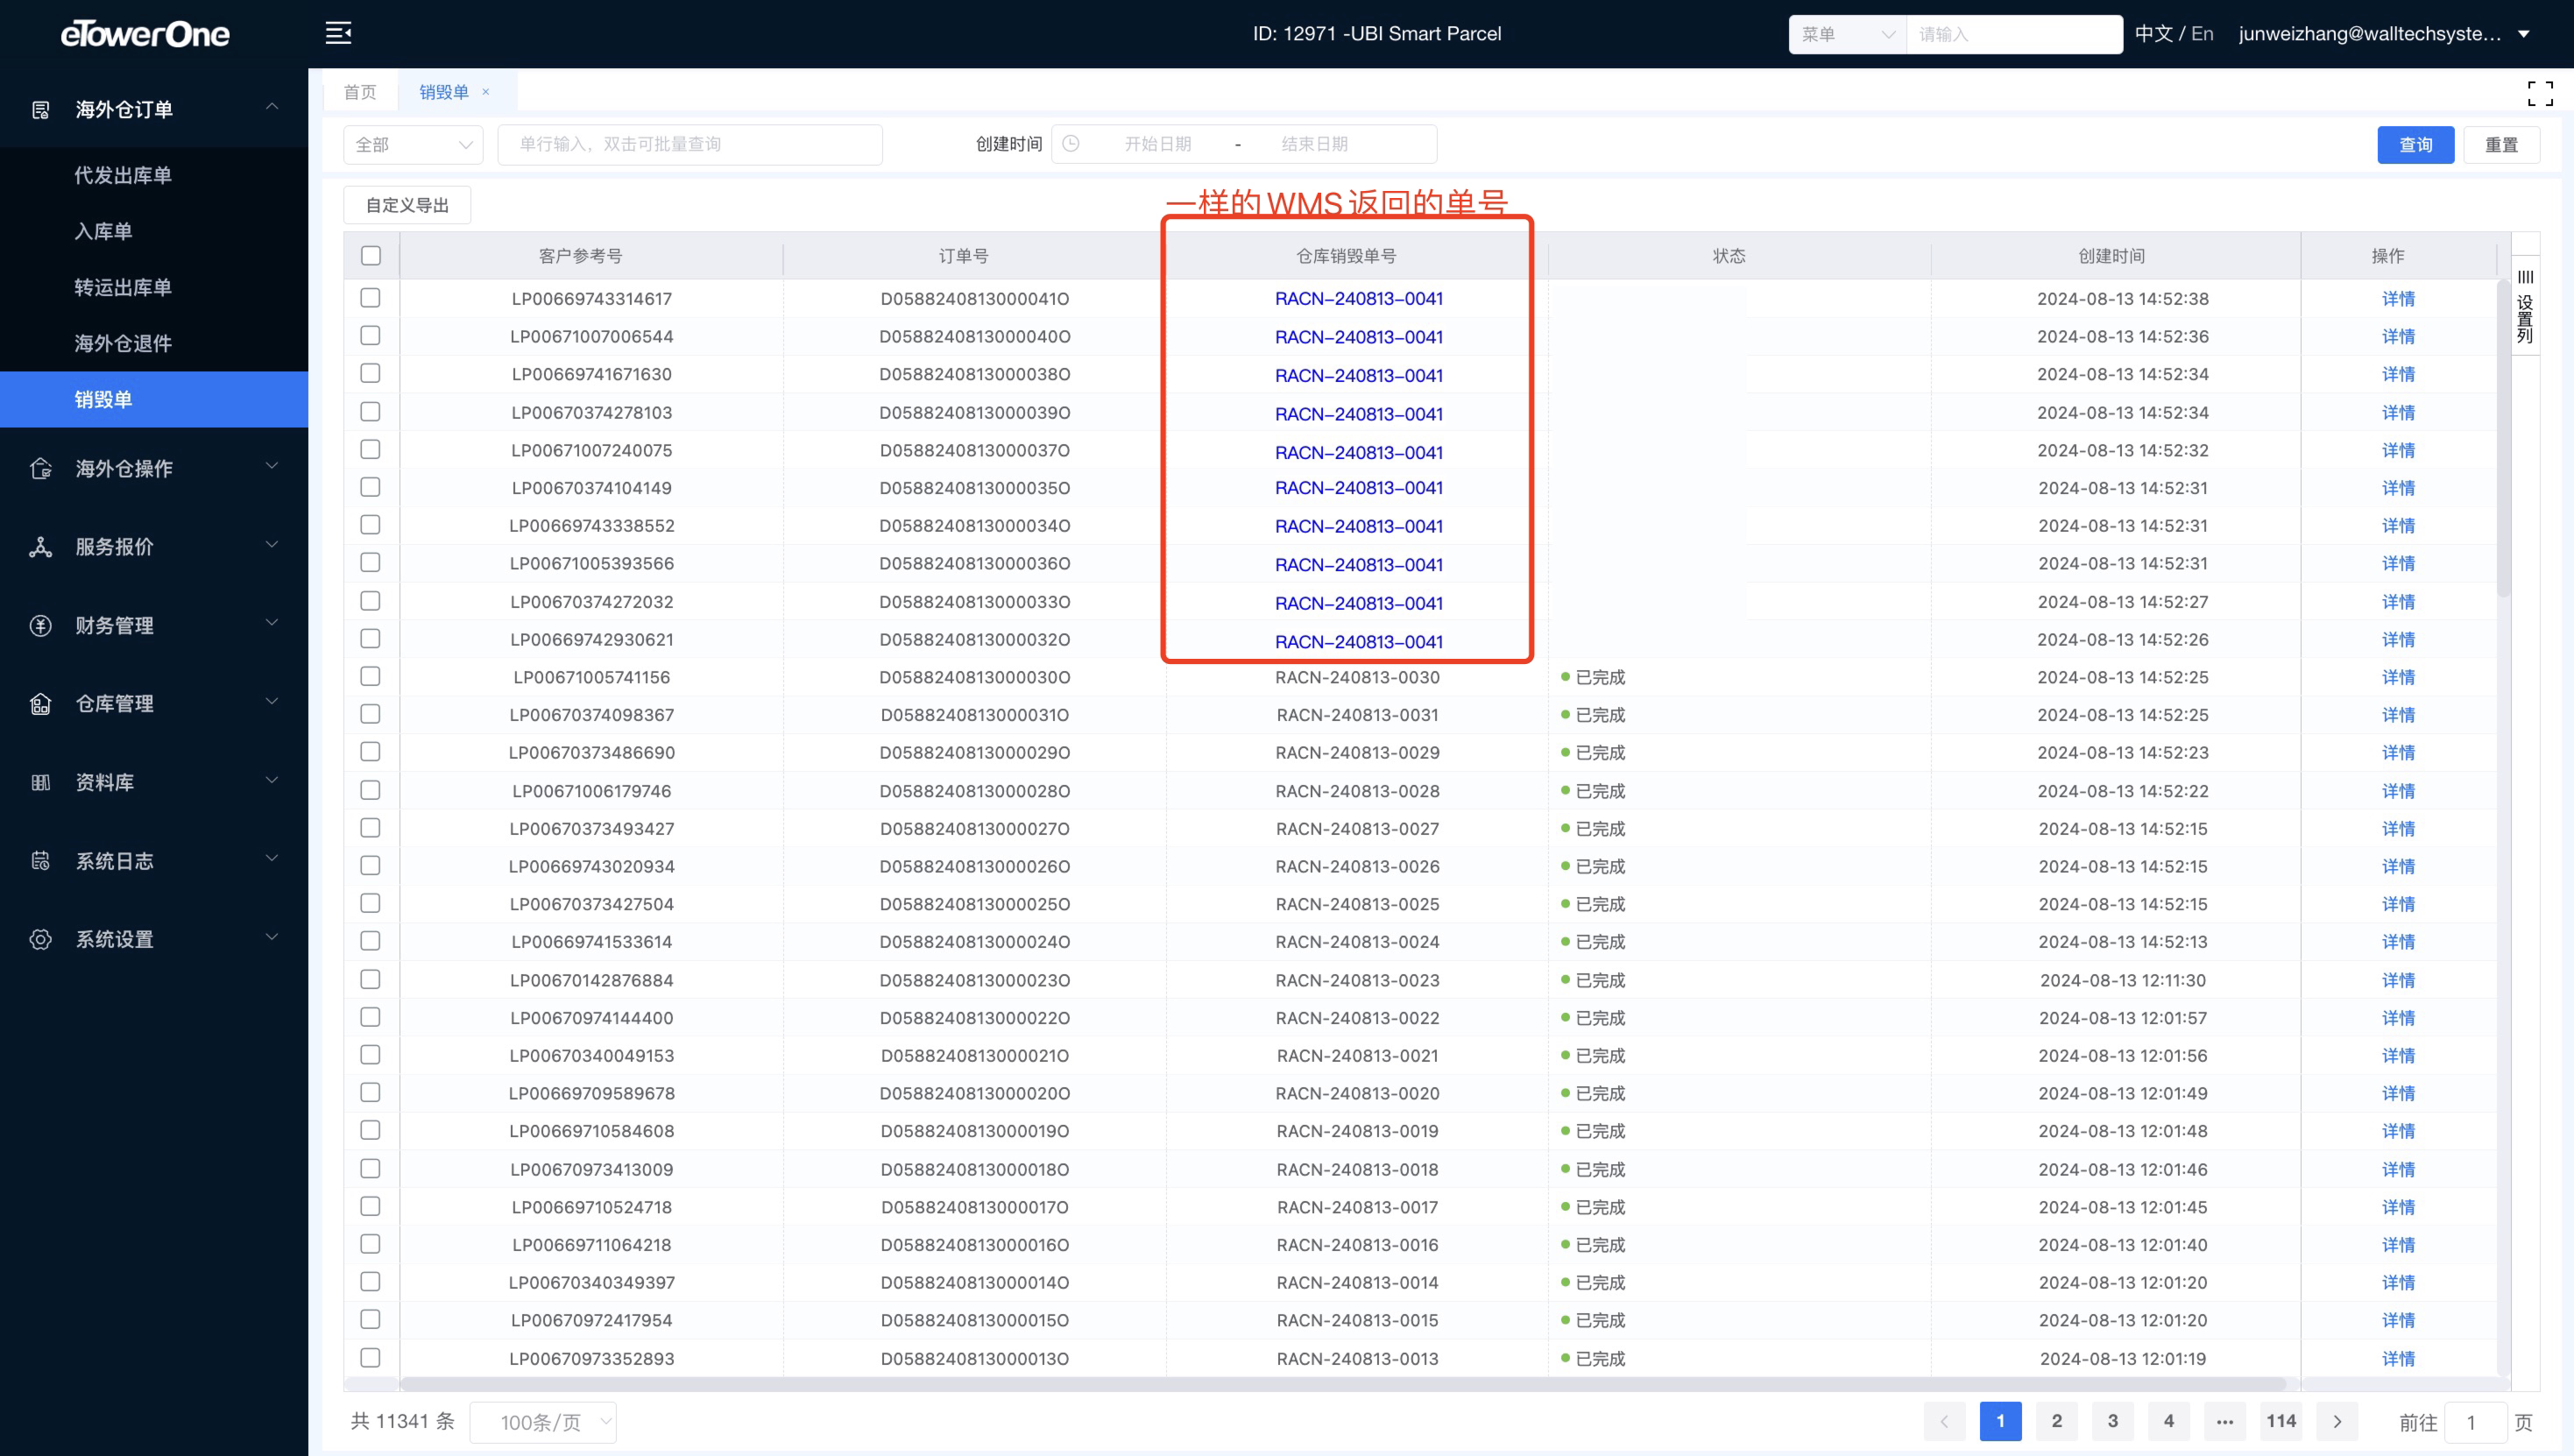Collapse the sidebar with the hamburger icon
The height and width of the screenshot is (1456, 2574).
coord(338,33)
